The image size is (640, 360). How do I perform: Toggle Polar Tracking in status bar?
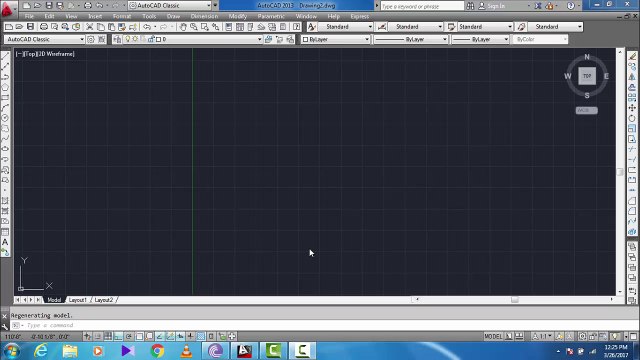pyautogui.click(x=129, y=336)
